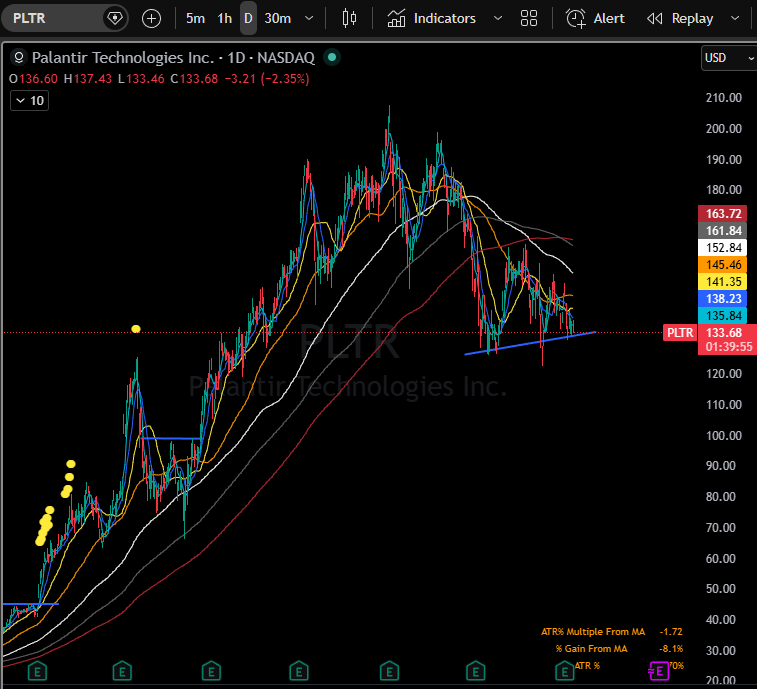Create a new Alert

pyautogui.click(x=595, y=18)
